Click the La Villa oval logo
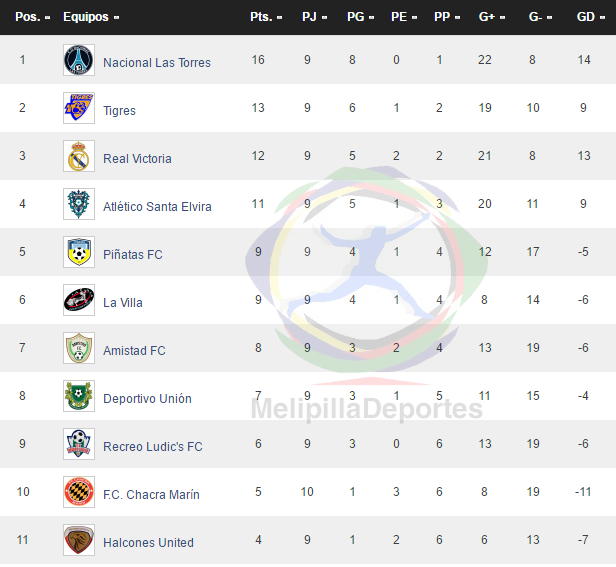The height and width of the screenshot is (567, 616). 79,300
